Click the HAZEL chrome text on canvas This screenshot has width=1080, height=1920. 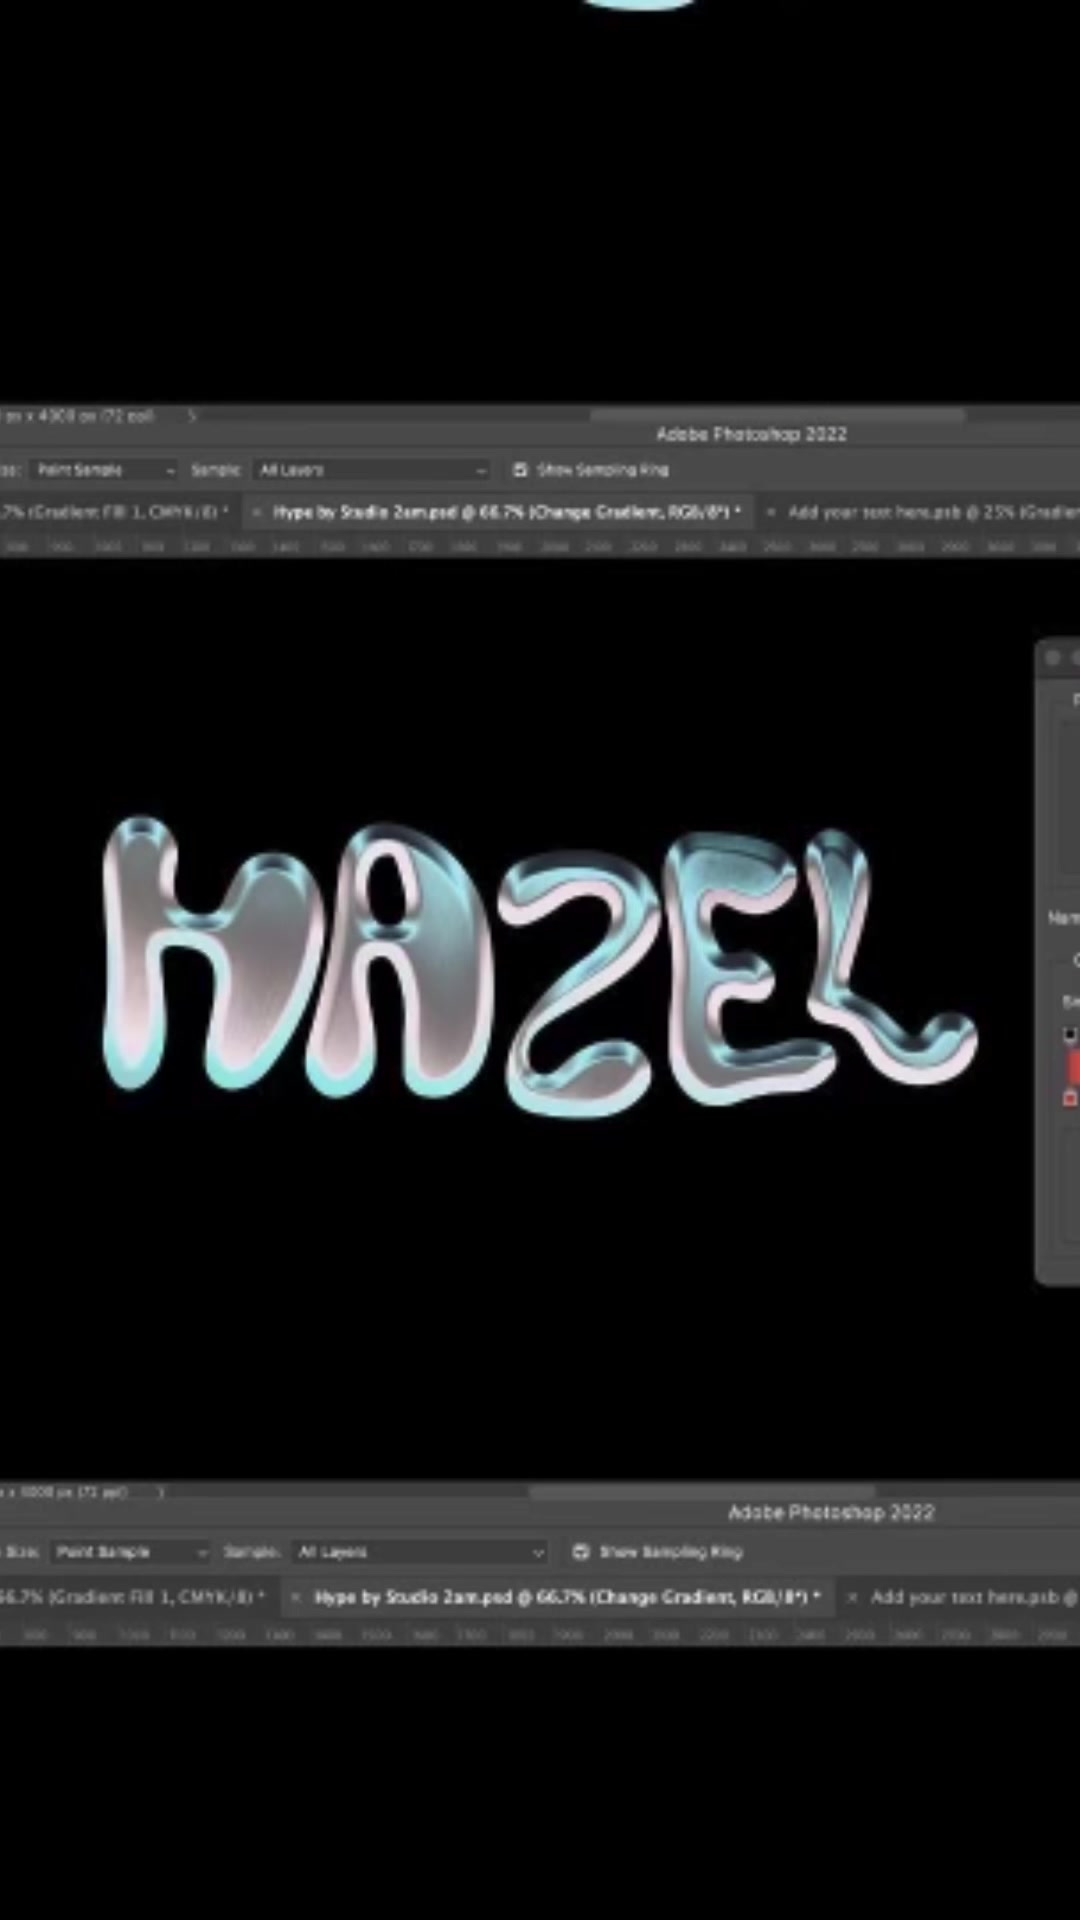(x=540, y=965)
